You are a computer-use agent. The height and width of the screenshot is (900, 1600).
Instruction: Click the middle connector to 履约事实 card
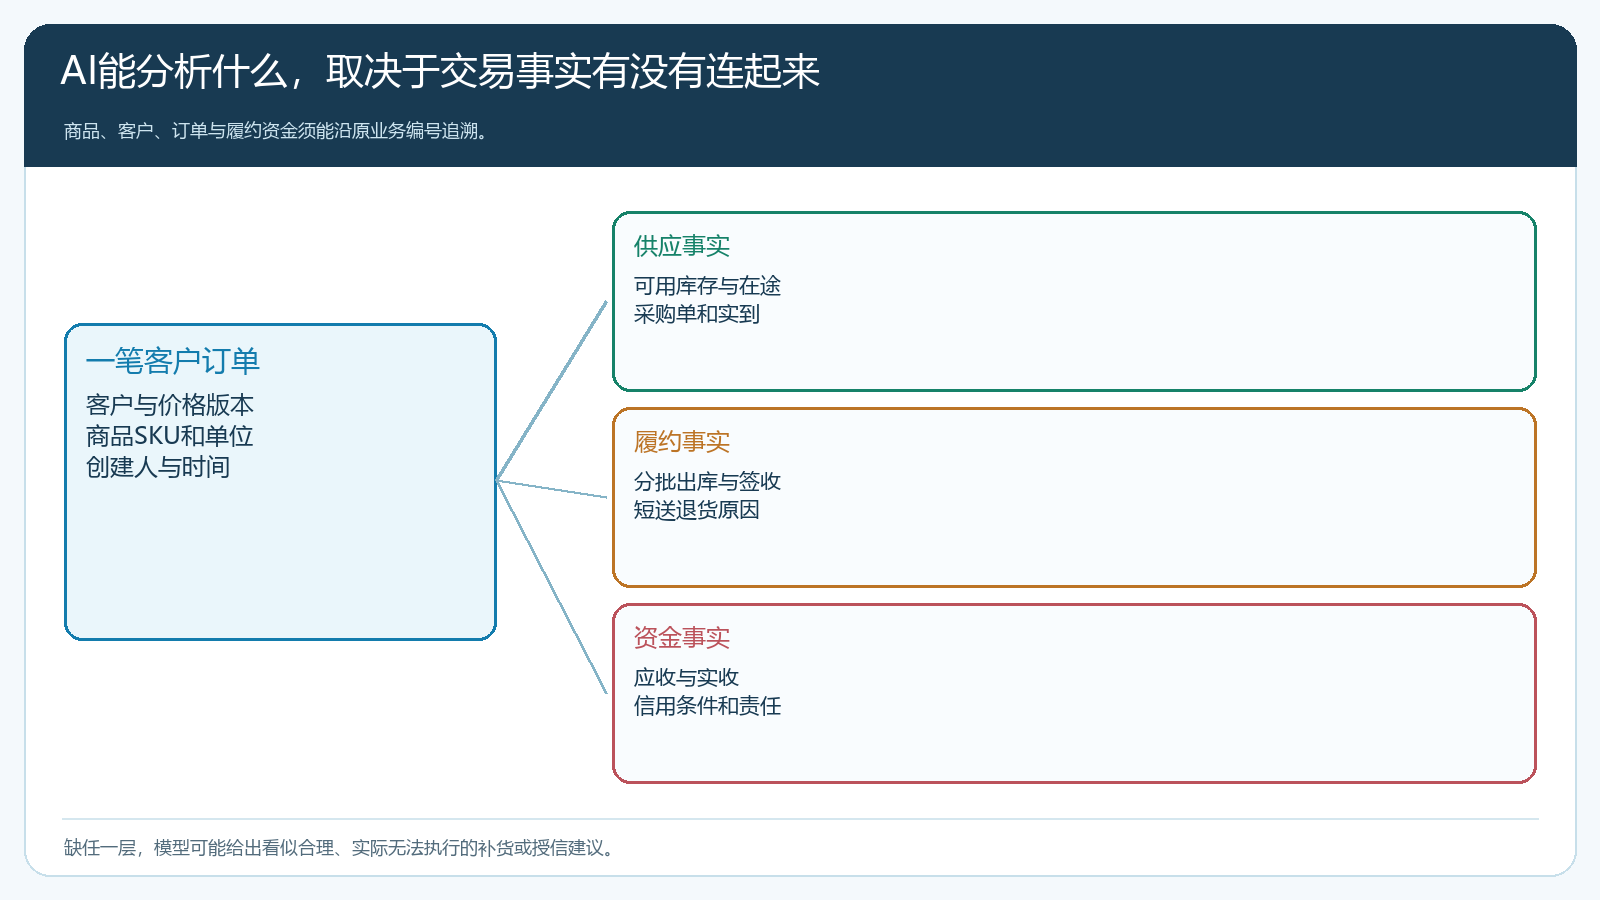point(552,489)
